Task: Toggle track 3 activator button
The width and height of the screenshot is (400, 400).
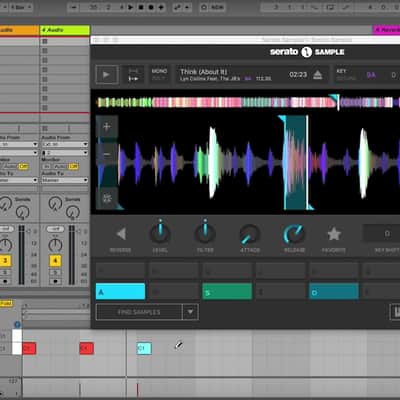Action: [x=5, y=261]
